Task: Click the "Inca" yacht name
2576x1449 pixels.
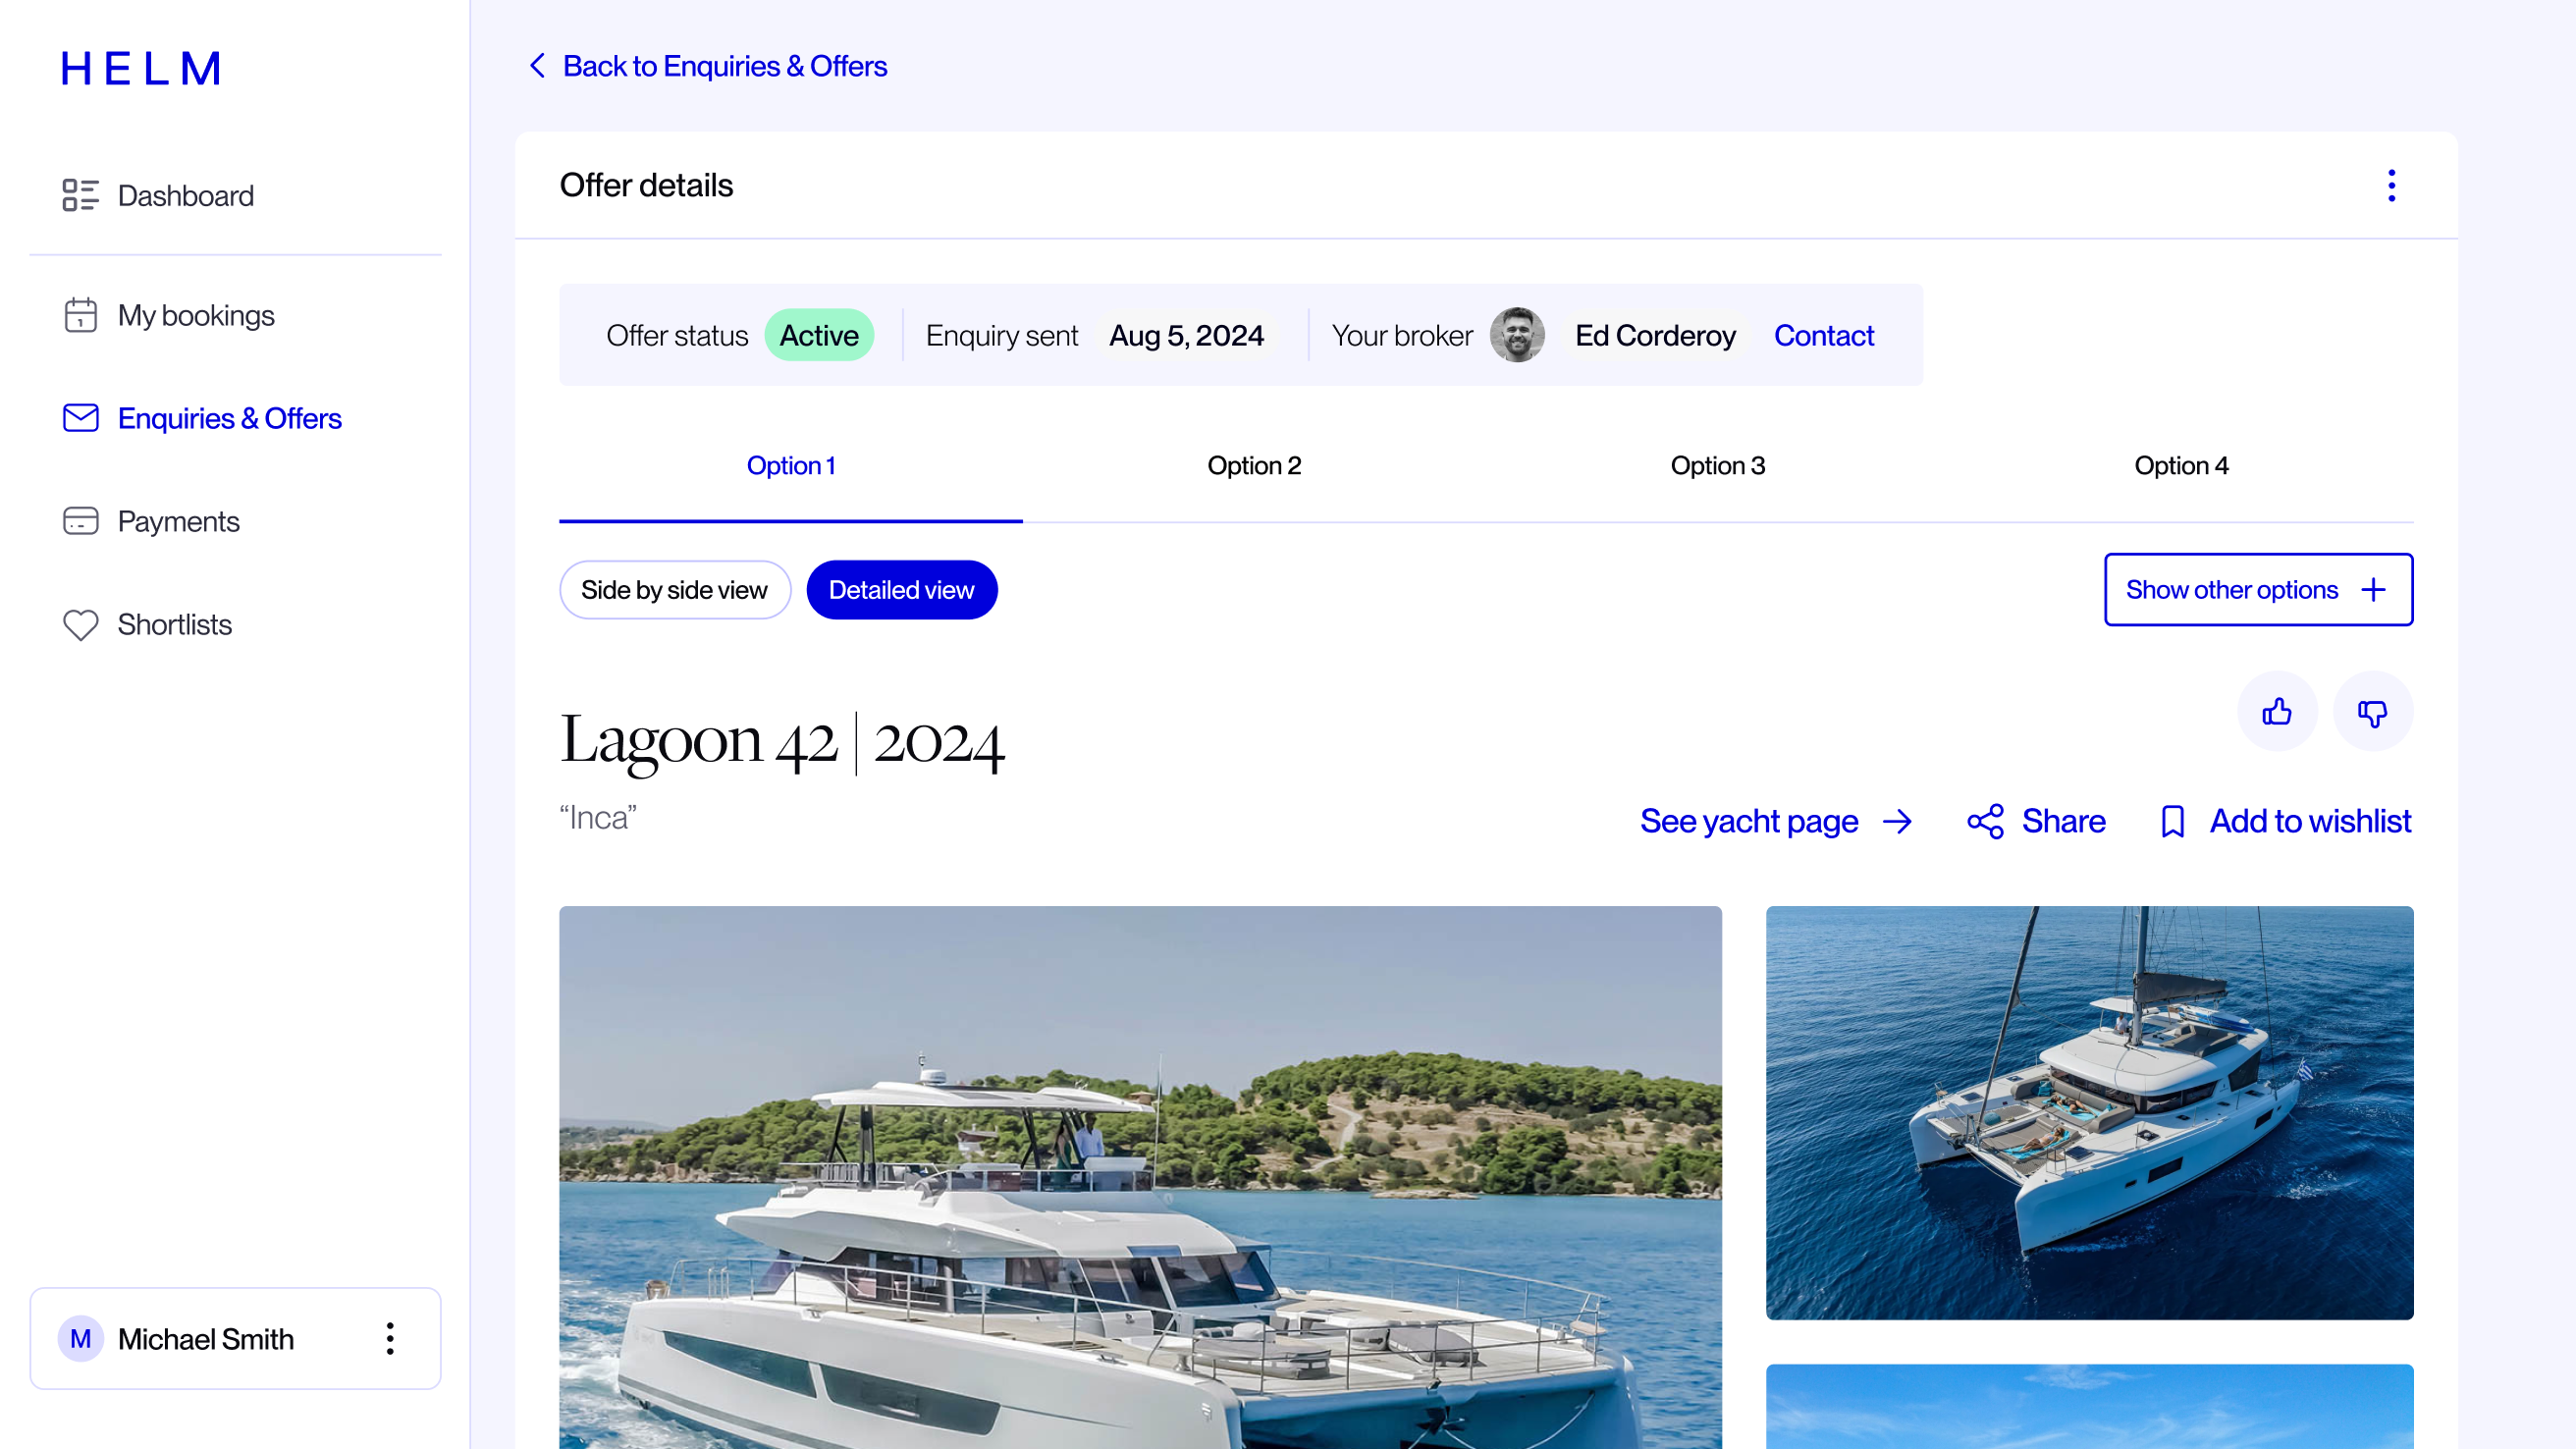Action: pos(598,818)
